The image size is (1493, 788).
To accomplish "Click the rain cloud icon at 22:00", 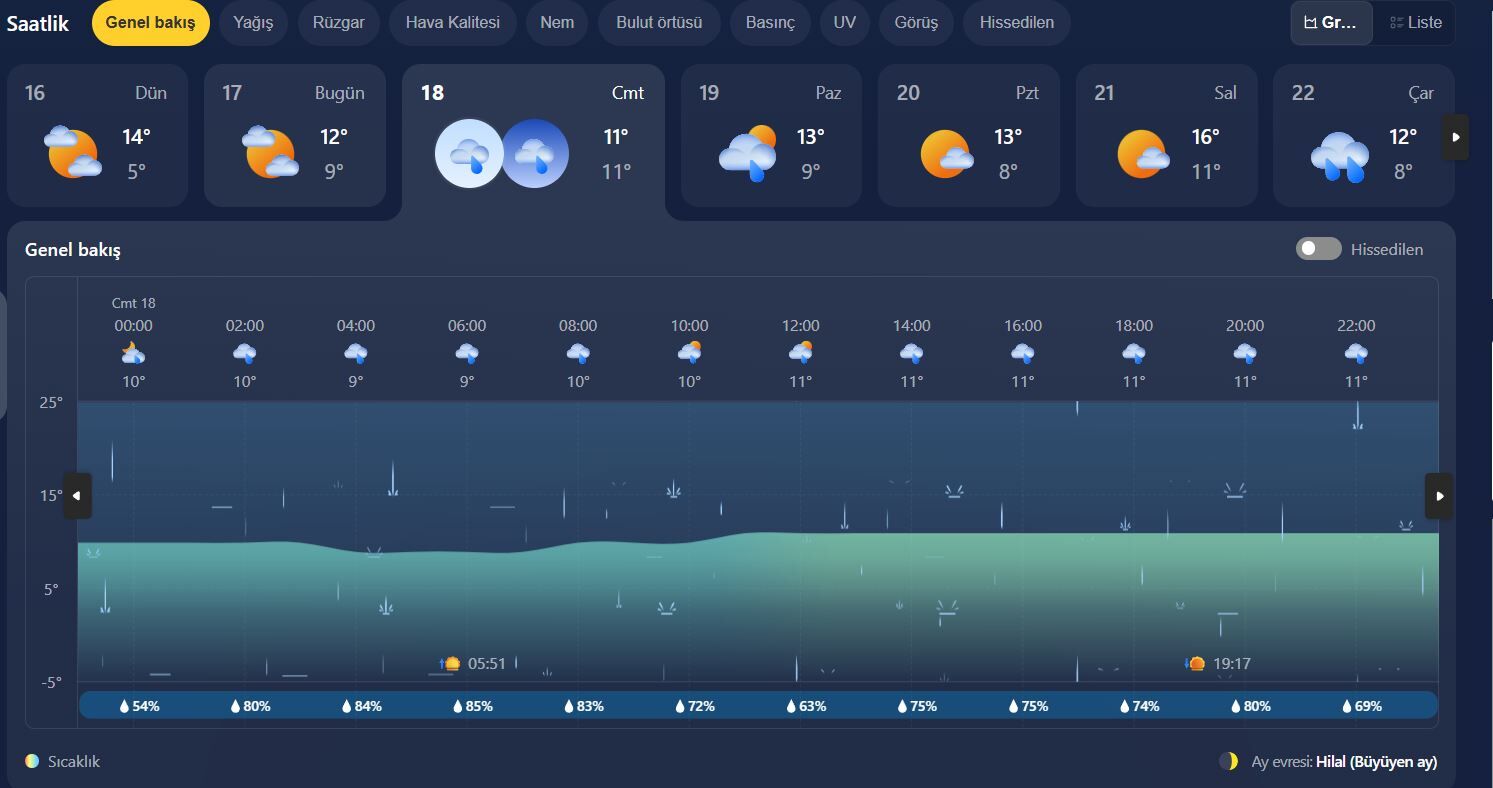I will click(1356, 352).
